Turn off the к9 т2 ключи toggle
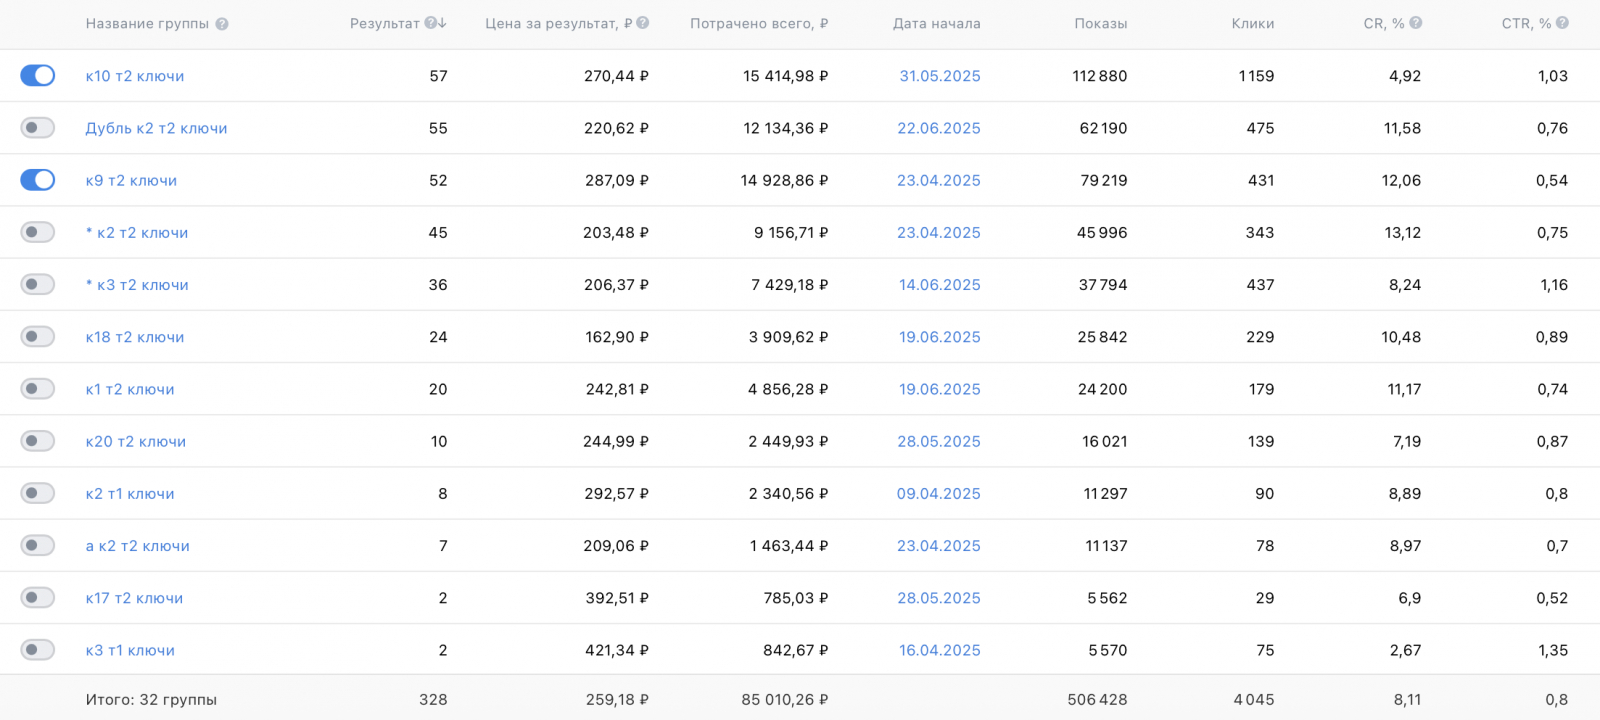The width and height of the screenshot is (1600, 720). 38,180
